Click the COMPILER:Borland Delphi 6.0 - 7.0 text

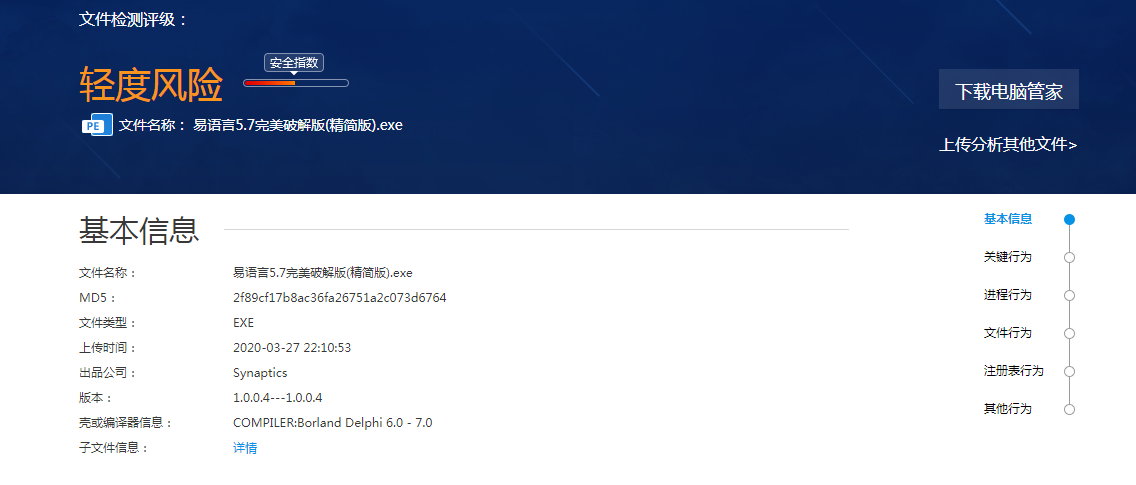[x=333, y=423]
